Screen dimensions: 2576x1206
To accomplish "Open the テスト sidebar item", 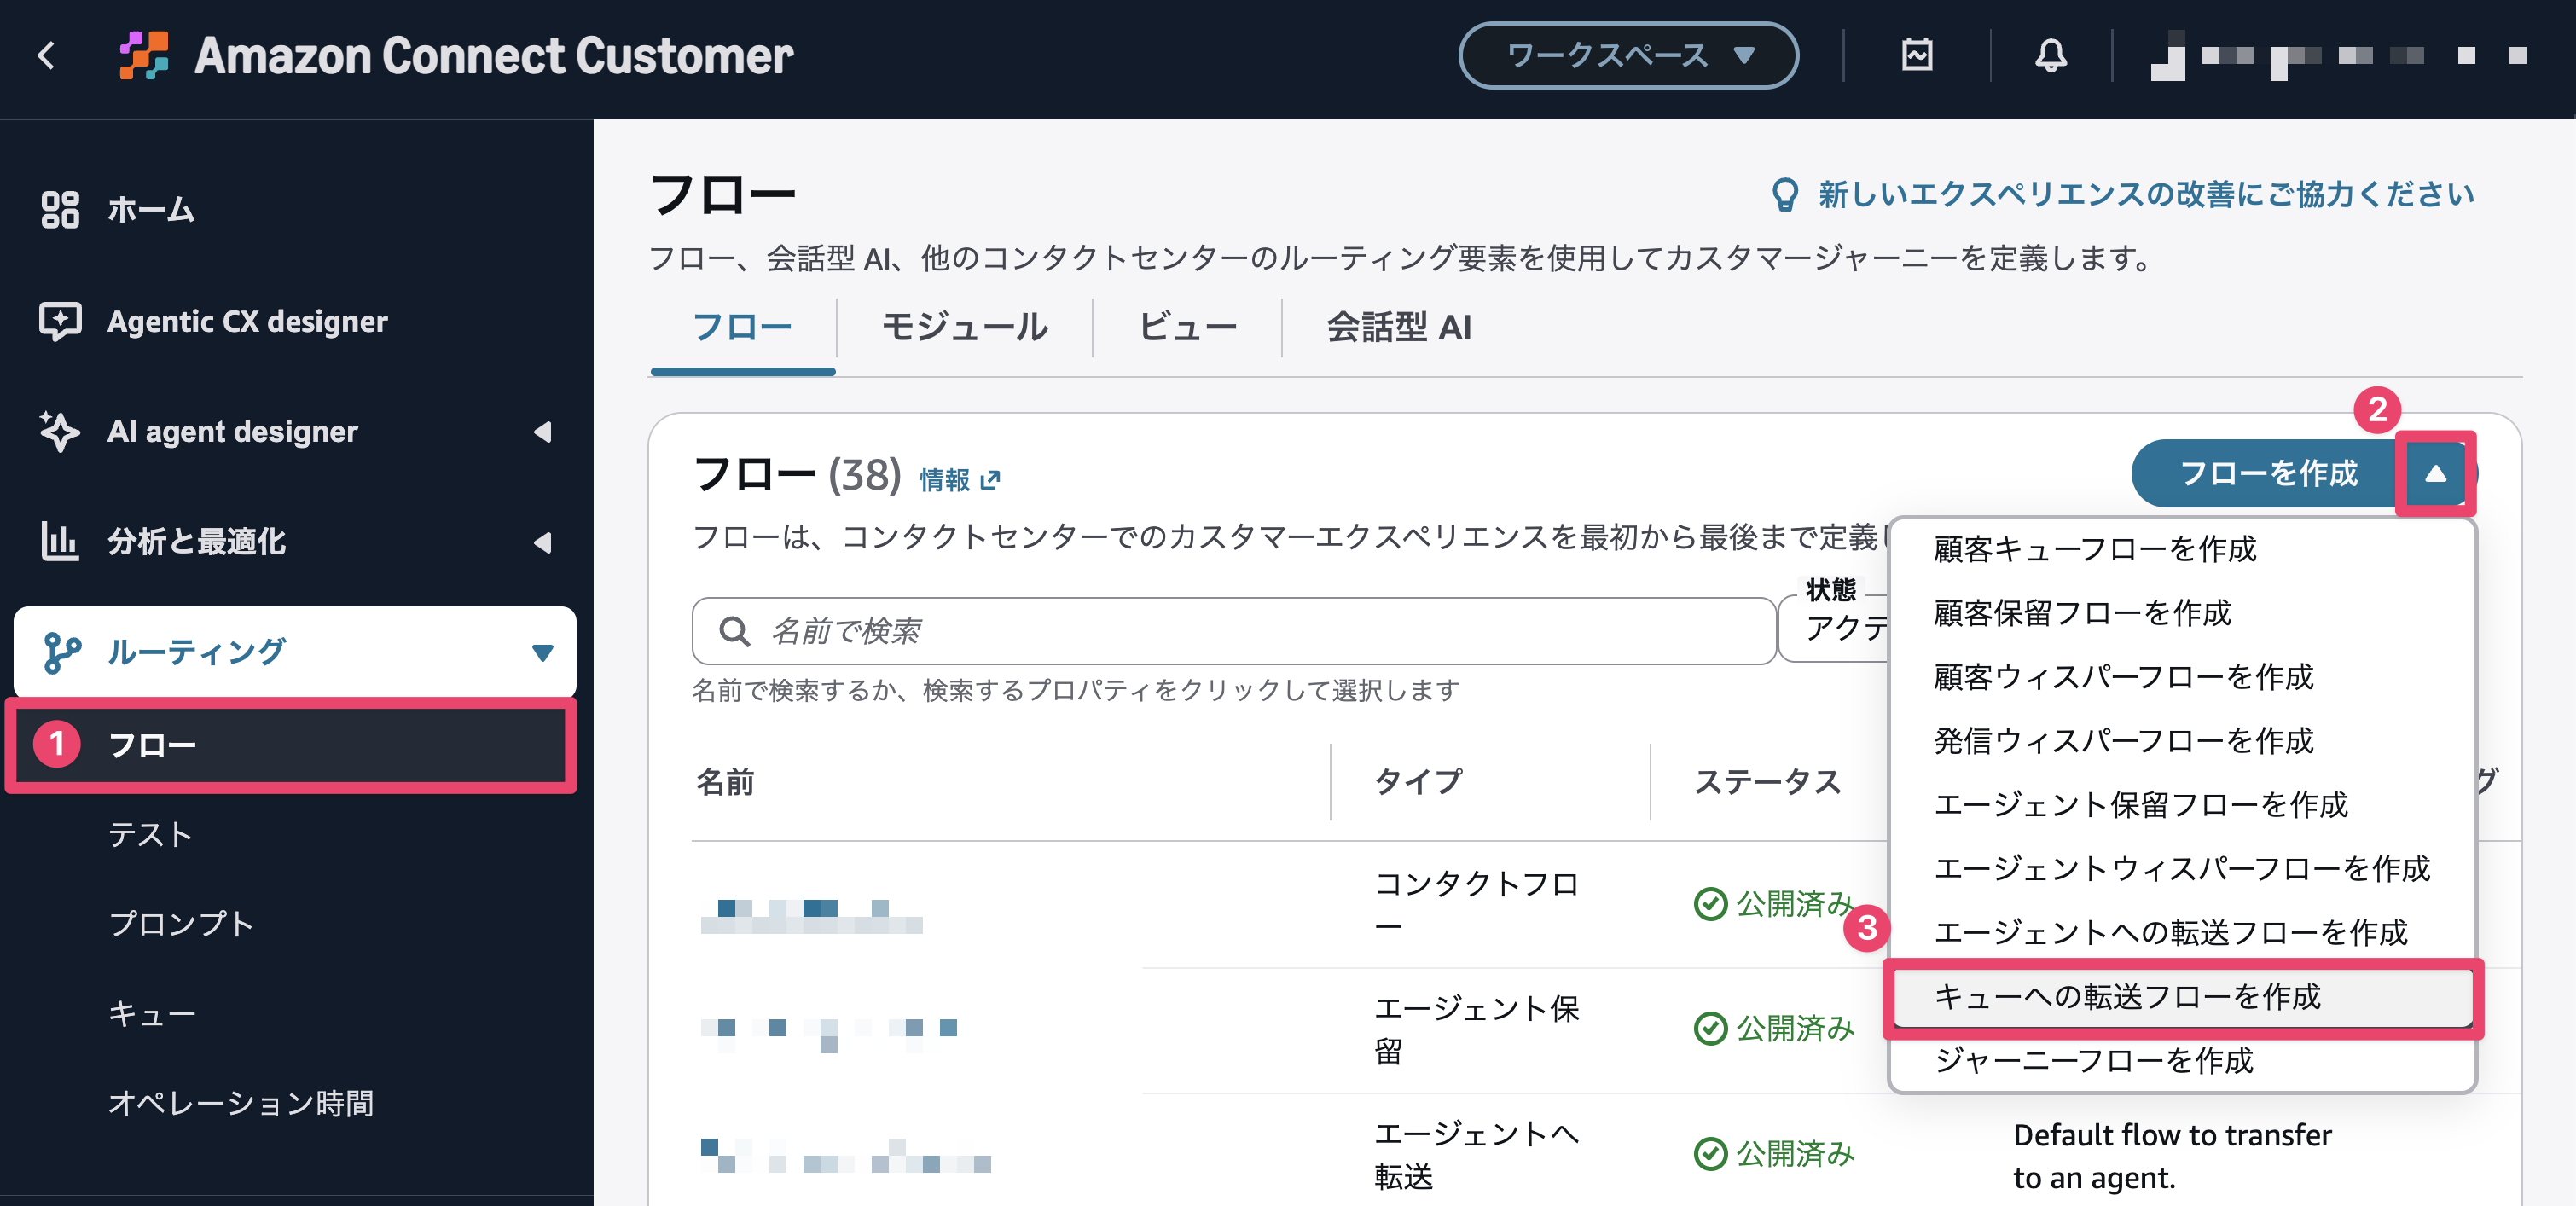I will (150, 834).
